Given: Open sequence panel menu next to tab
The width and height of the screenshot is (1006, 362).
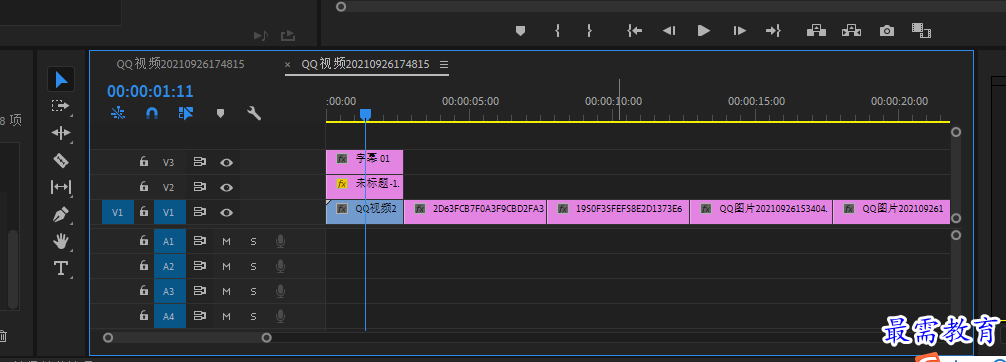Looking at the screenshot, I should coord(444,64).
